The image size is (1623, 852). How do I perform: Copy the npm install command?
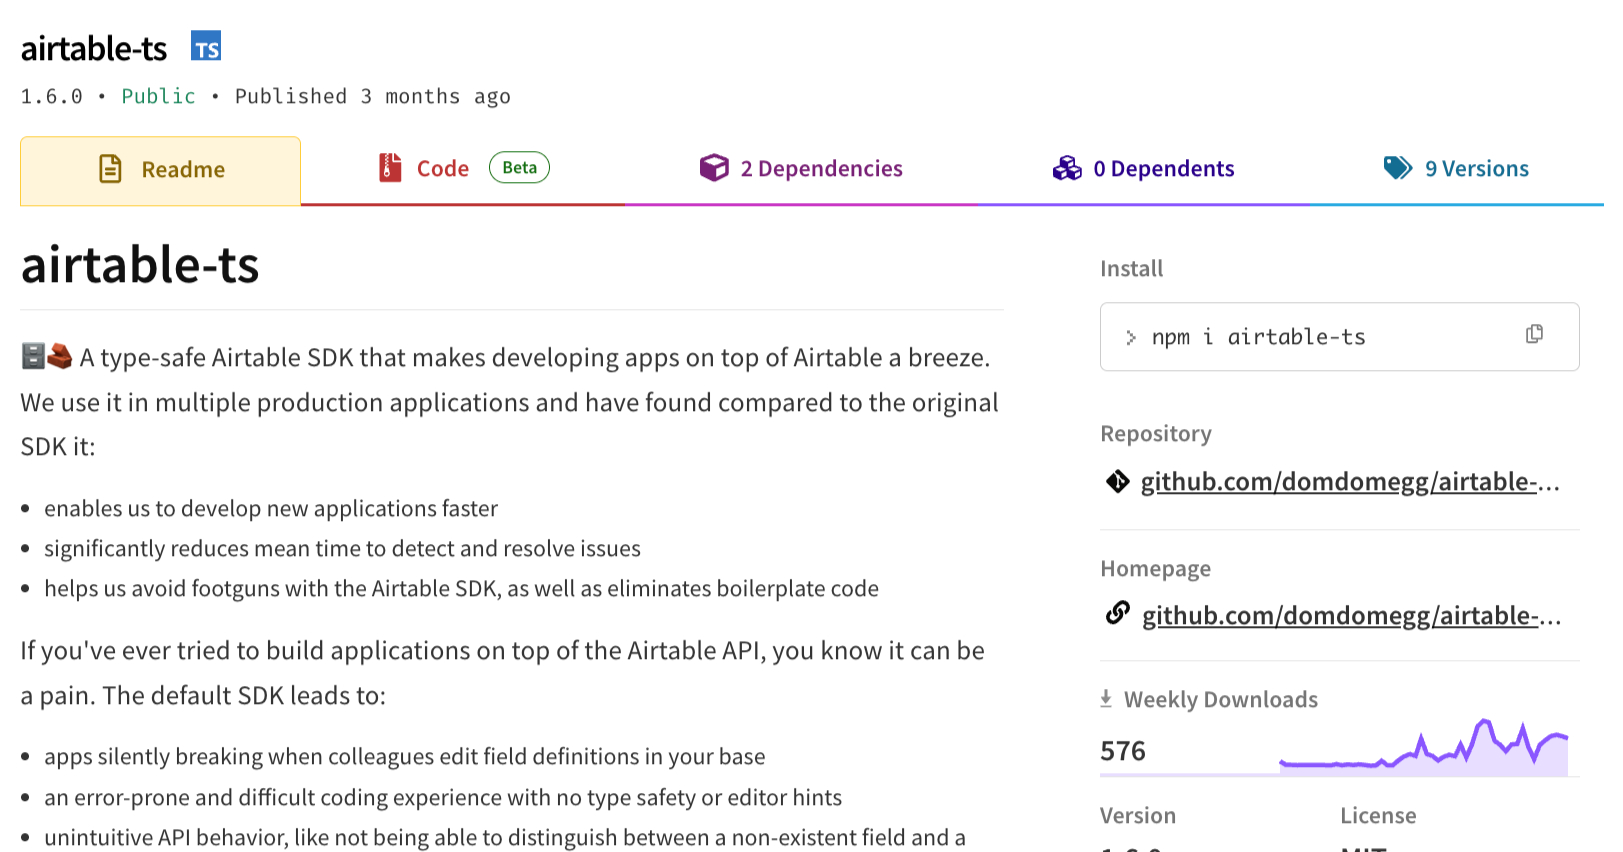pyautogui.click(x=1534, y=335)
